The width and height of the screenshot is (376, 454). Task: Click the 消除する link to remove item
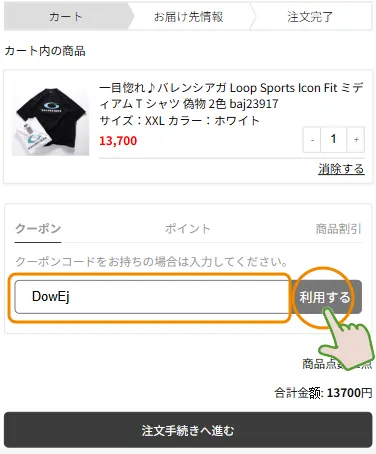tap(341, 169)
